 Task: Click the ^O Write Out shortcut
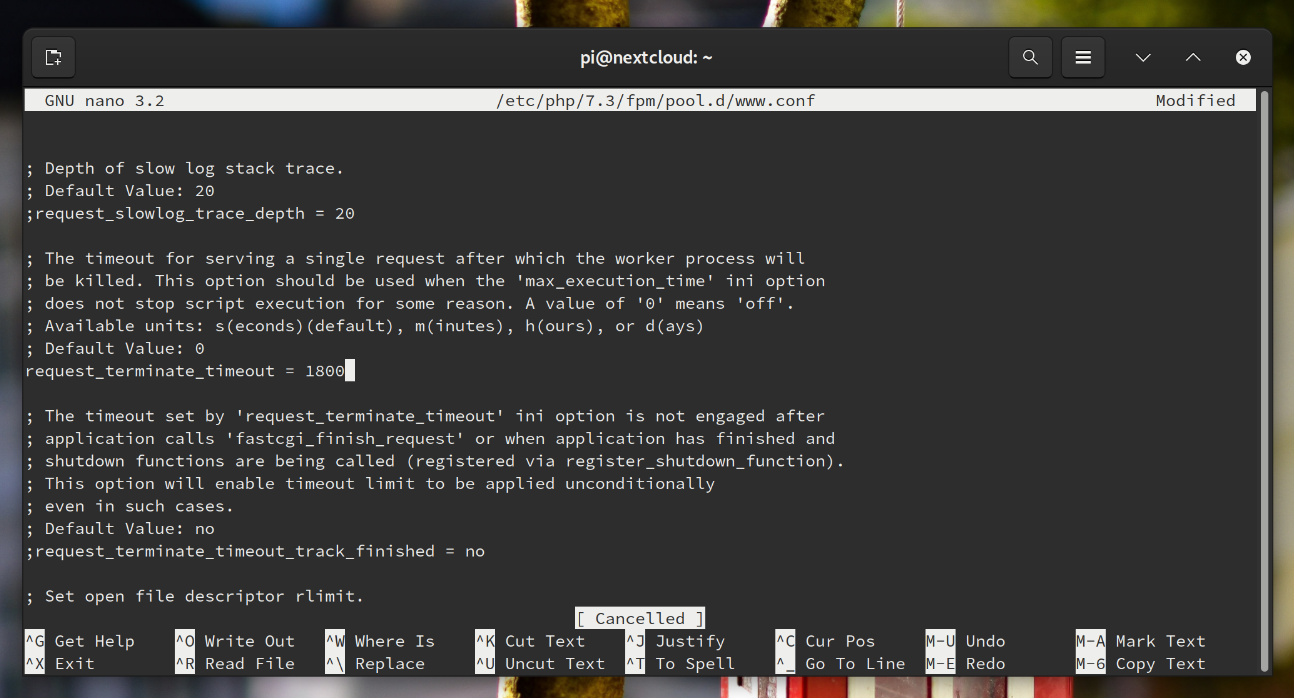point(235,641)
